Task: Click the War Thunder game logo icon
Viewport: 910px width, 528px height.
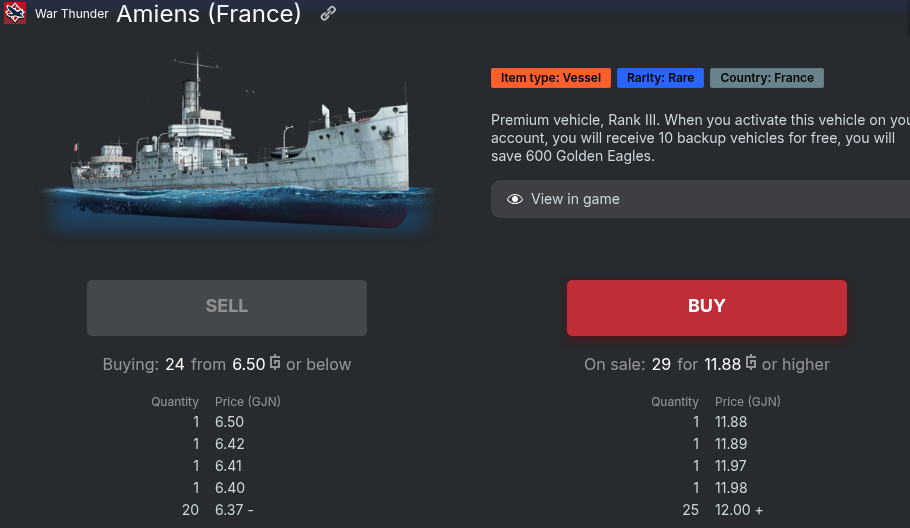Action: click(15, 14)
